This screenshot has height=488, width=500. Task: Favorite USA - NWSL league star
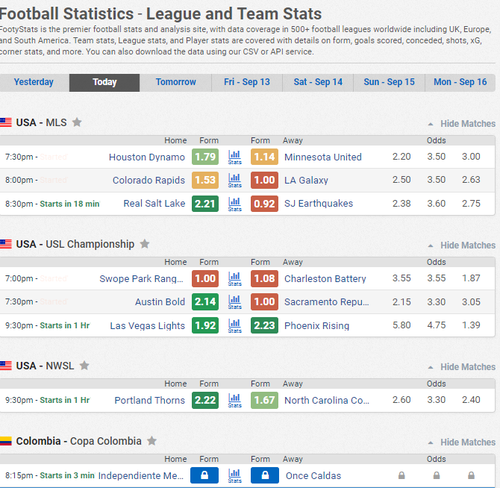[x=84, y=366]
